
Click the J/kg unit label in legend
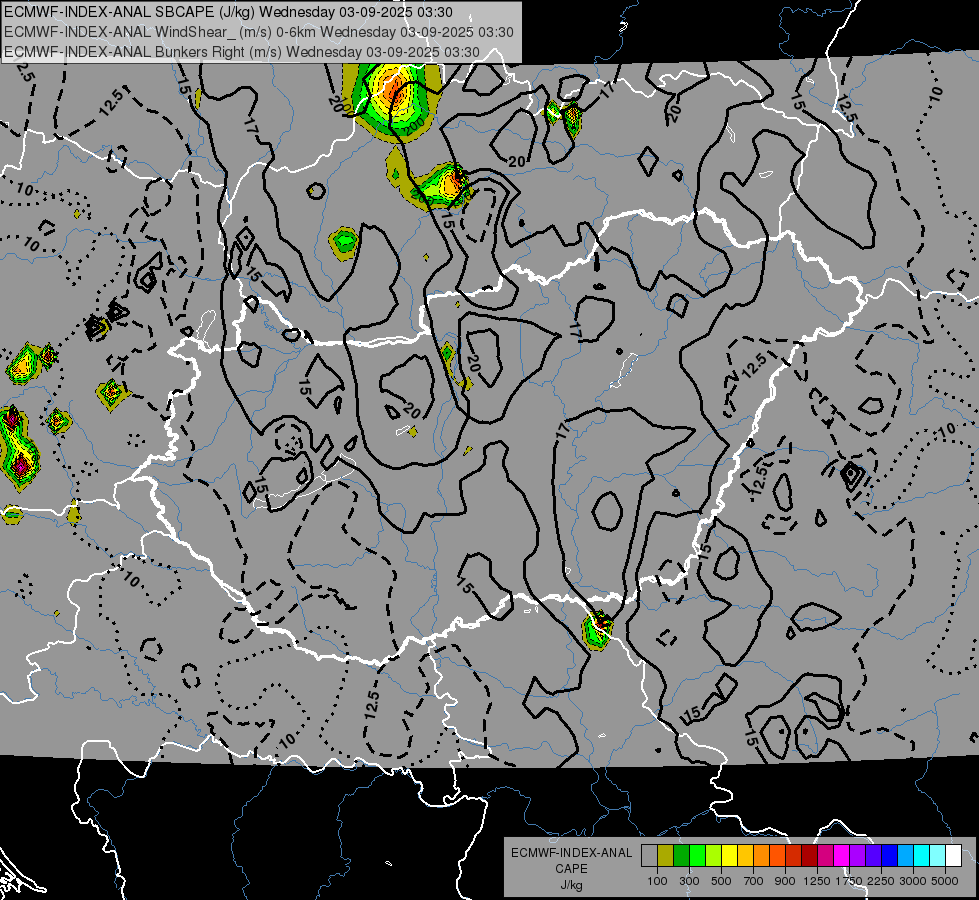tap(571, 885)
